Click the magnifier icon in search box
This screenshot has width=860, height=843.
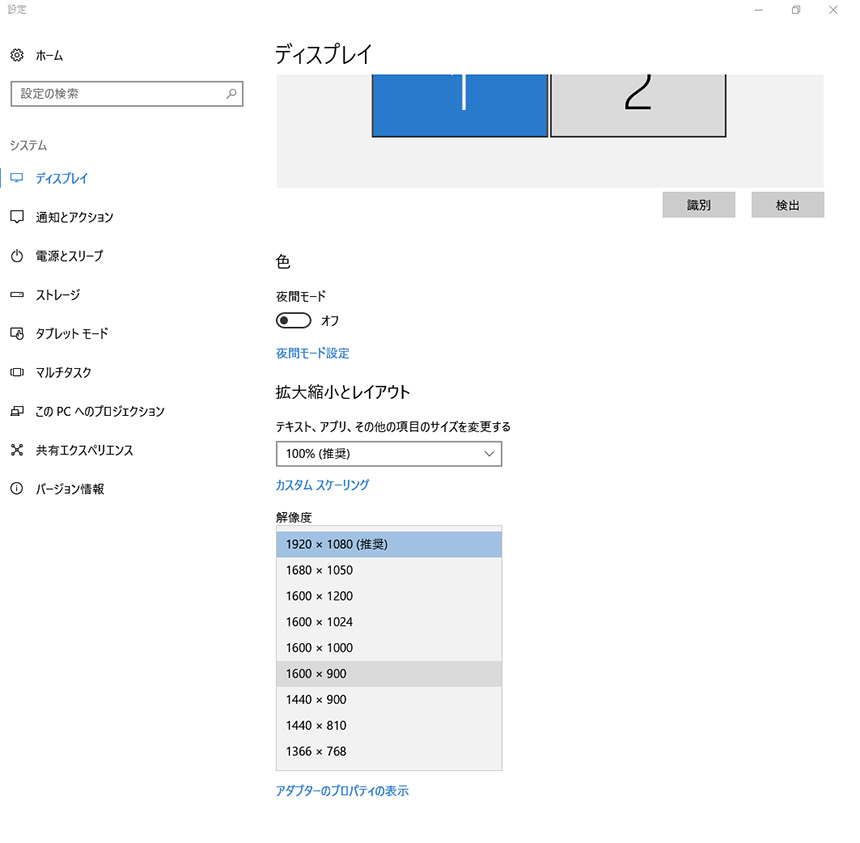coord(231,94)
